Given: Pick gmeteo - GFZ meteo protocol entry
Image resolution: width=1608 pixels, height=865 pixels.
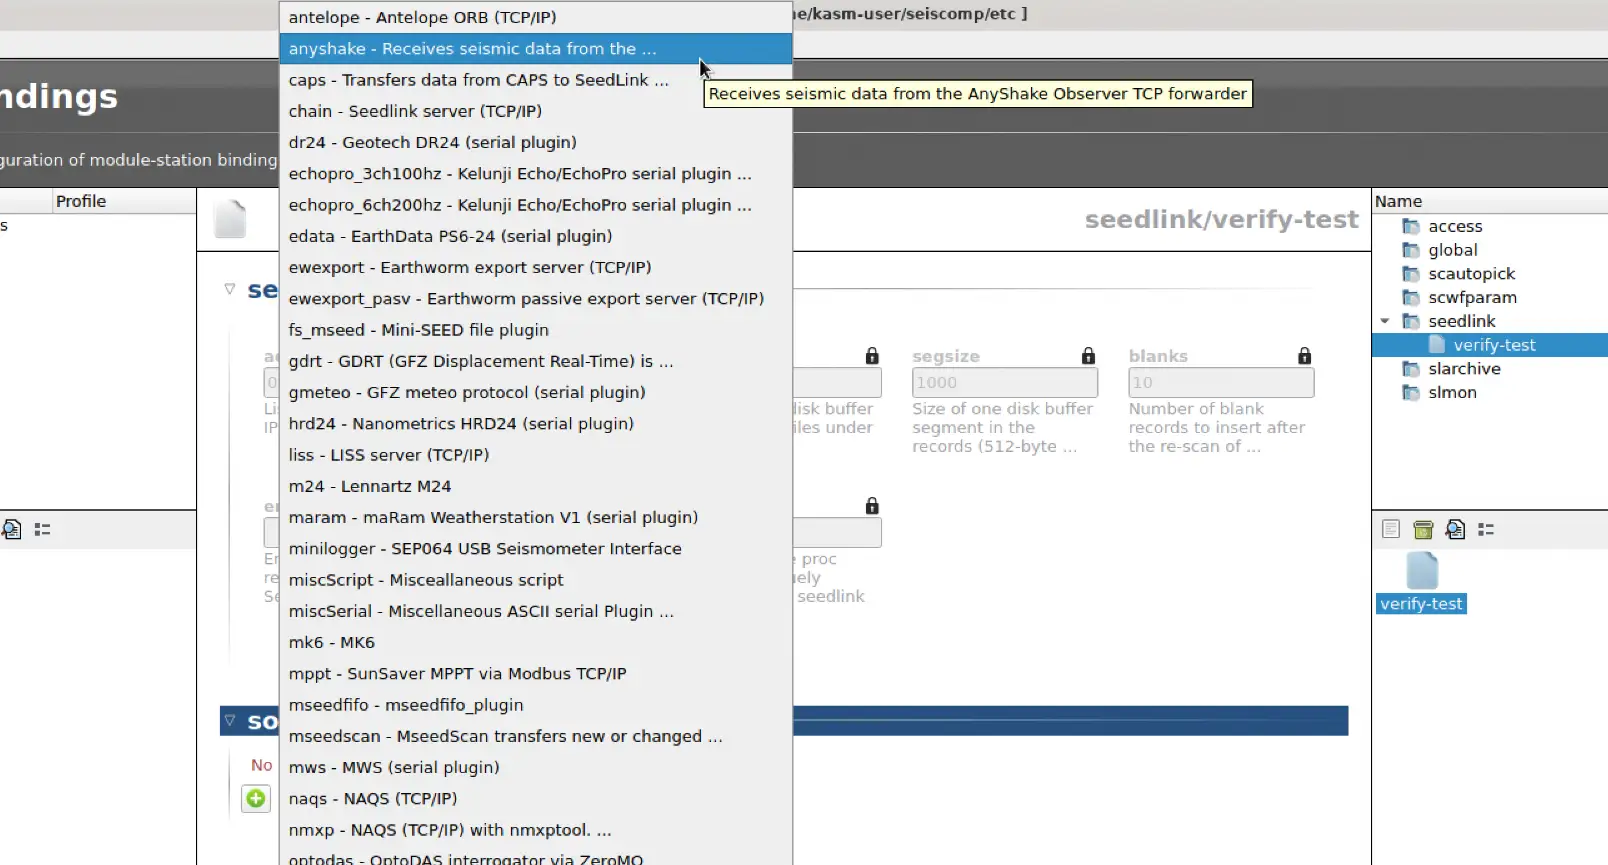Looking at the screenshot, I should [x=536, y=392].
